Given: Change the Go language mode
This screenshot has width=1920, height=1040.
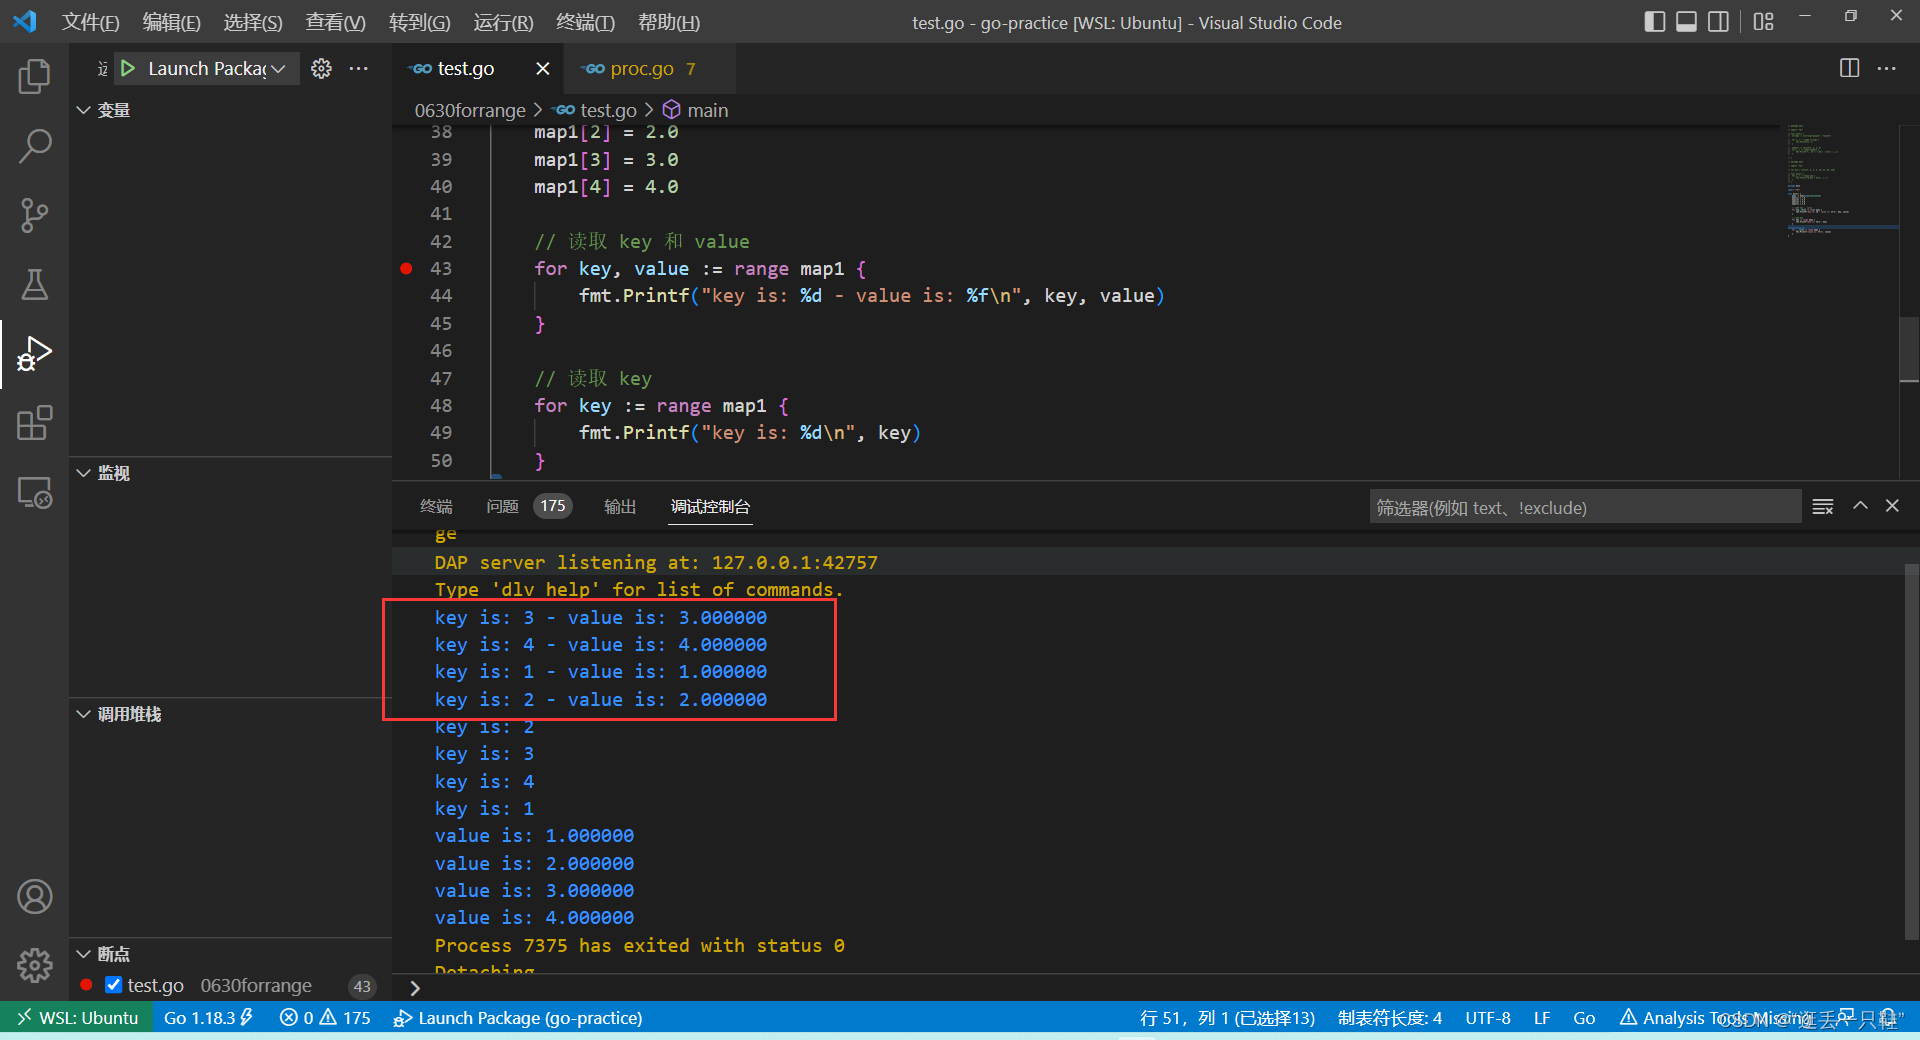Looking at the screenshot, I should 1584,1018.
